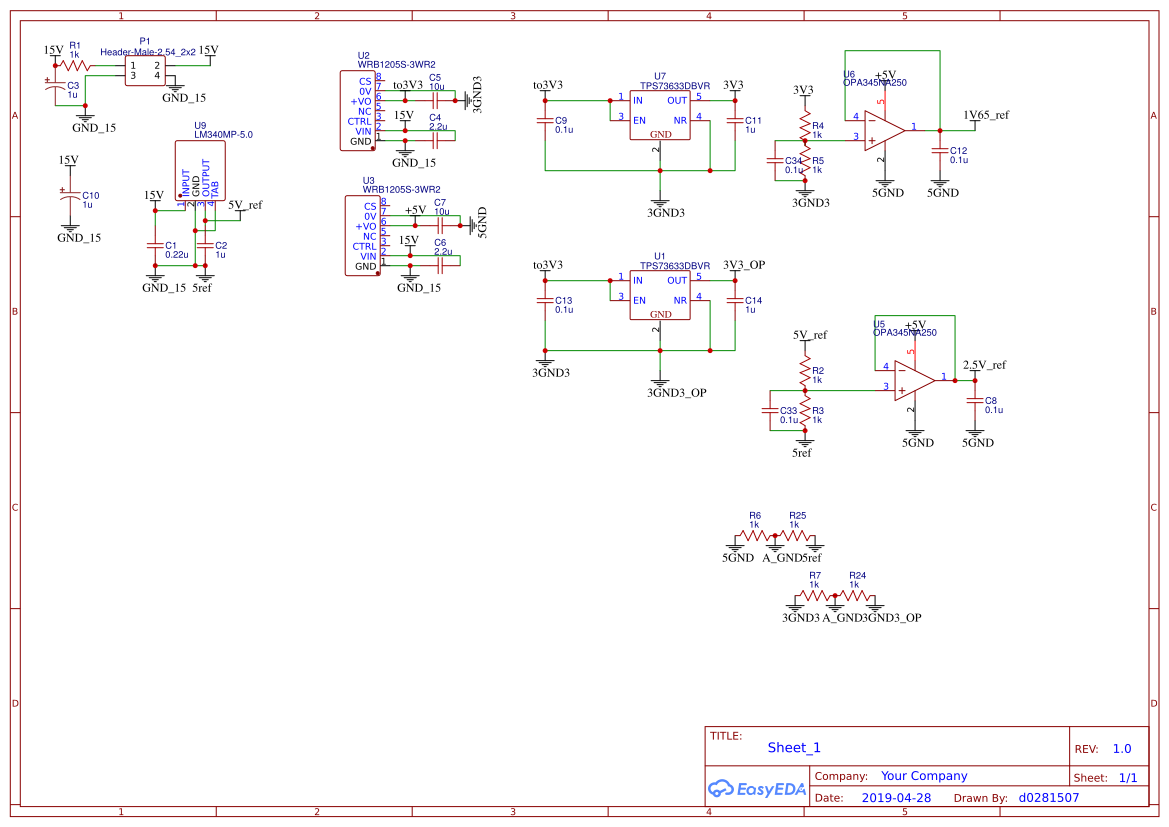This screenshot has width=1169, height=827.
Task: Select the REV 1.0 value
Action: click(1122, 748)
